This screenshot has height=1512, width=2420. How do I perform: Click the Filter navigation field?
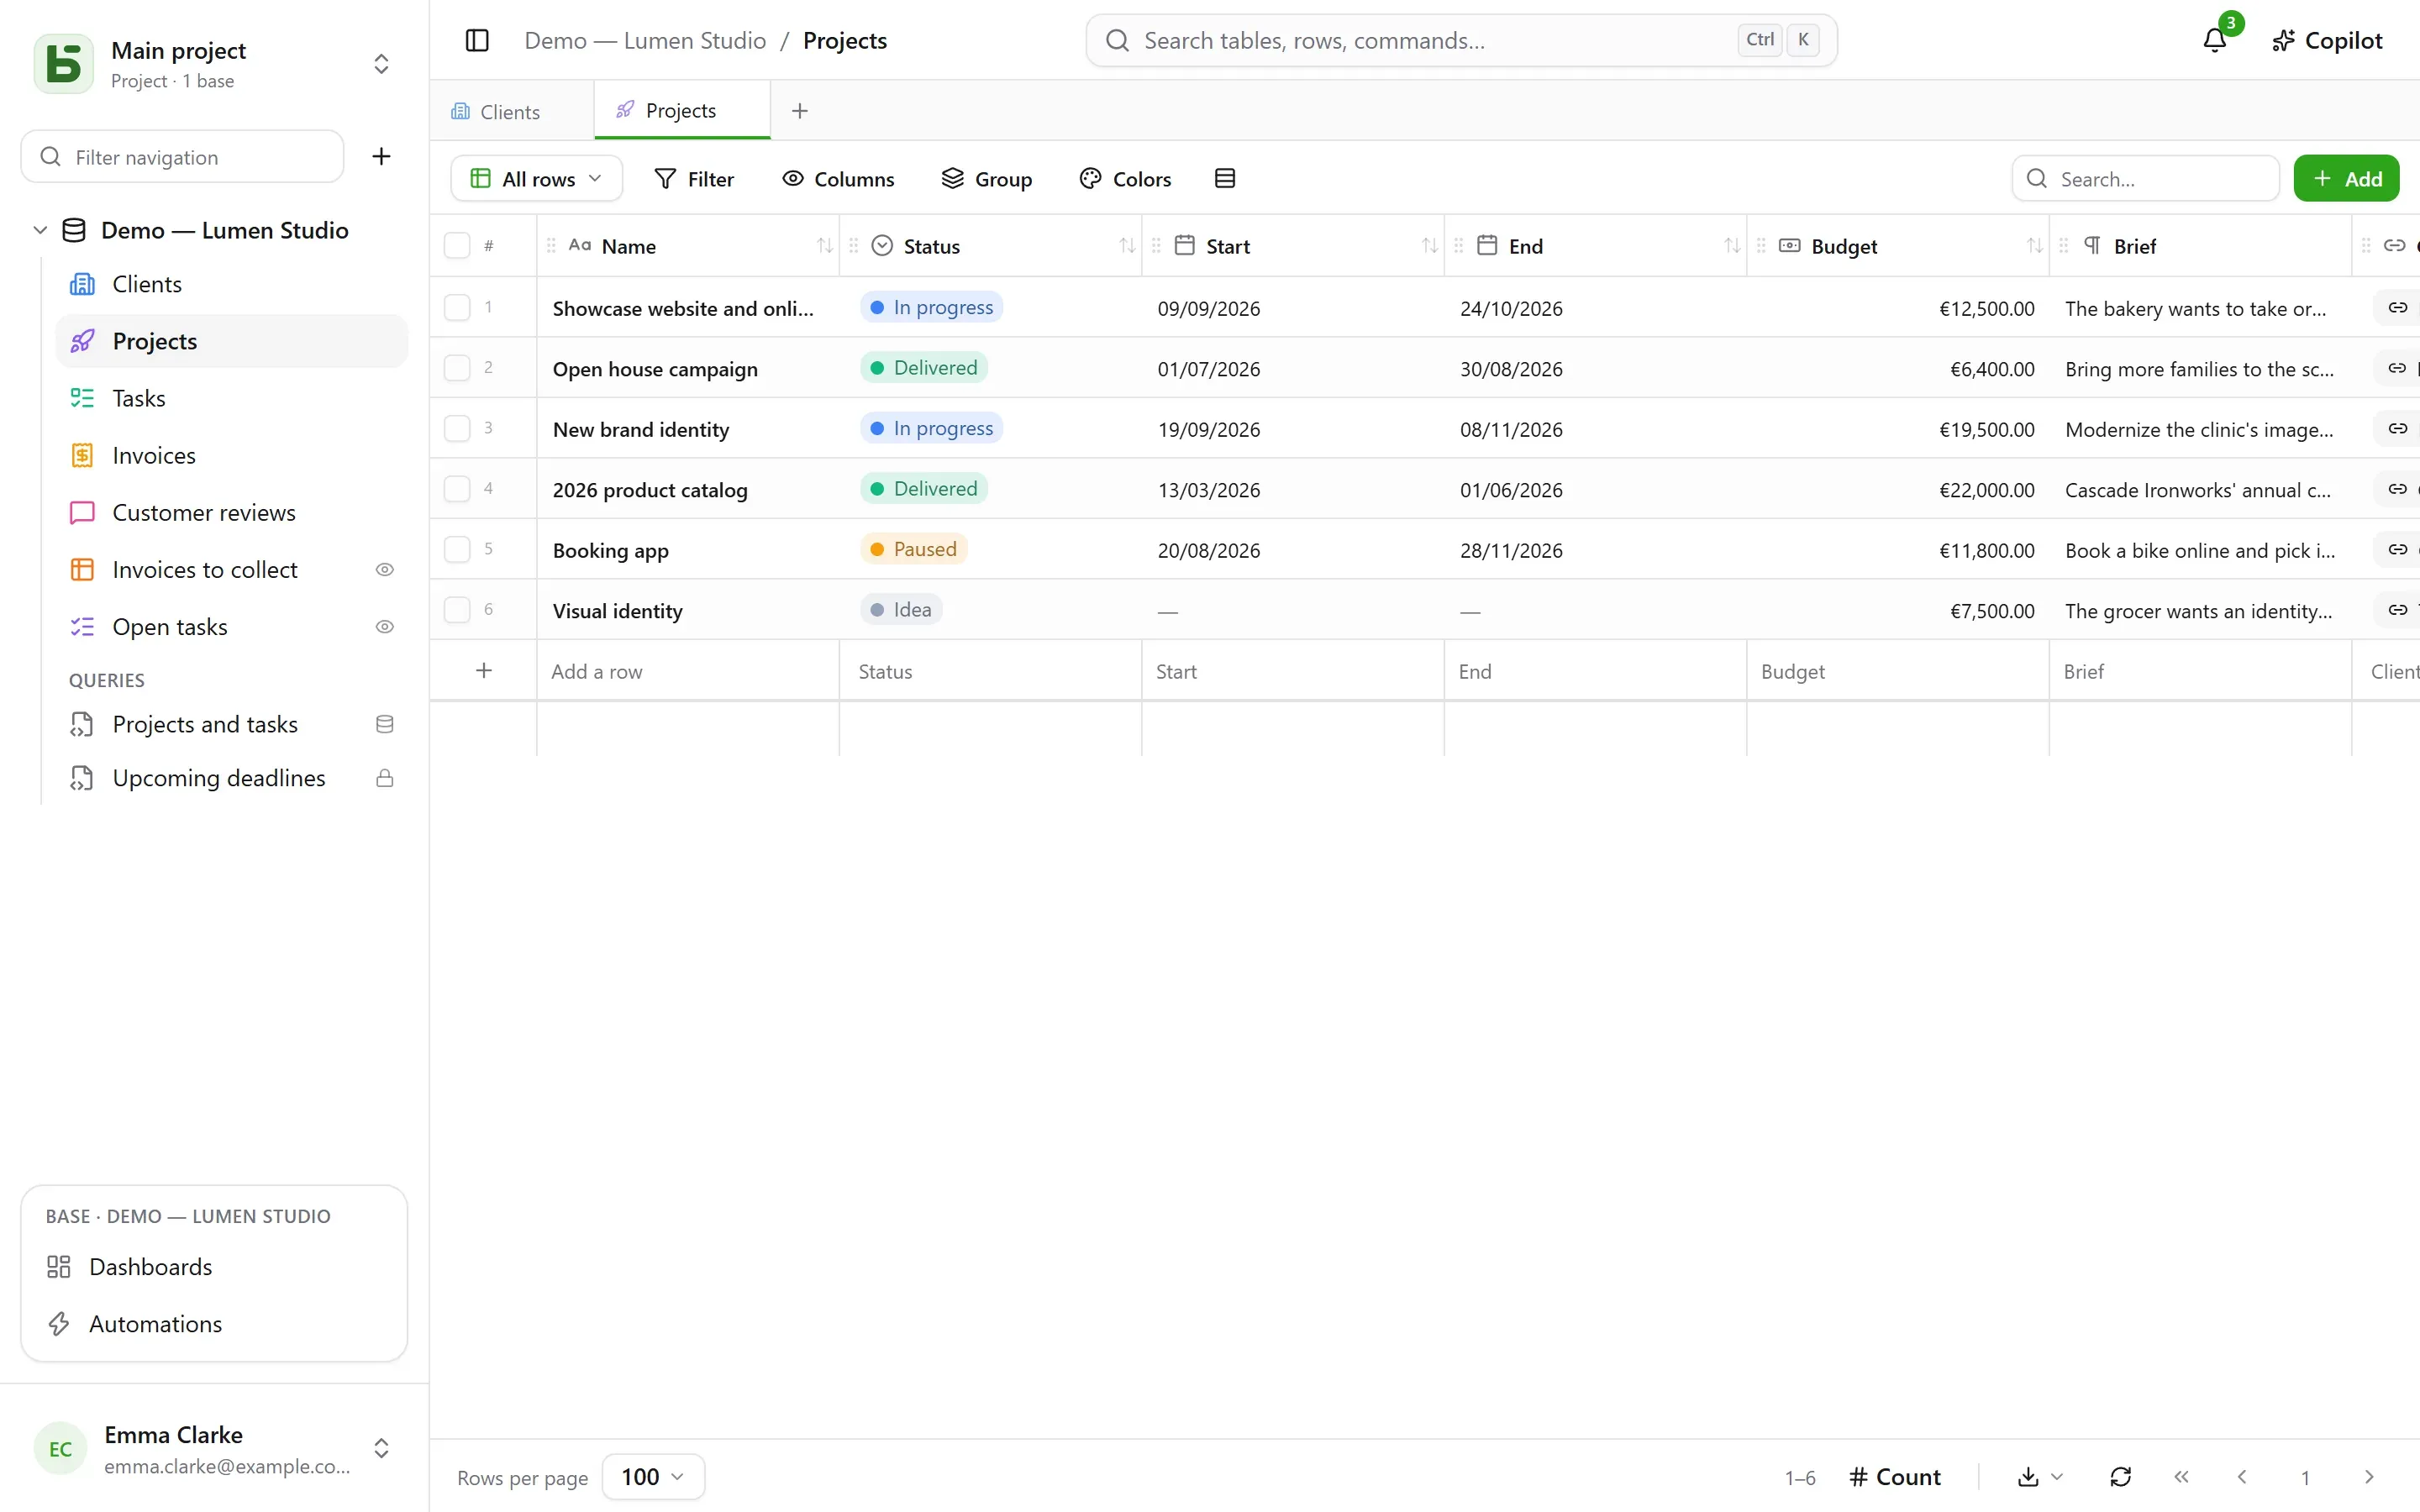pos(182,156)
